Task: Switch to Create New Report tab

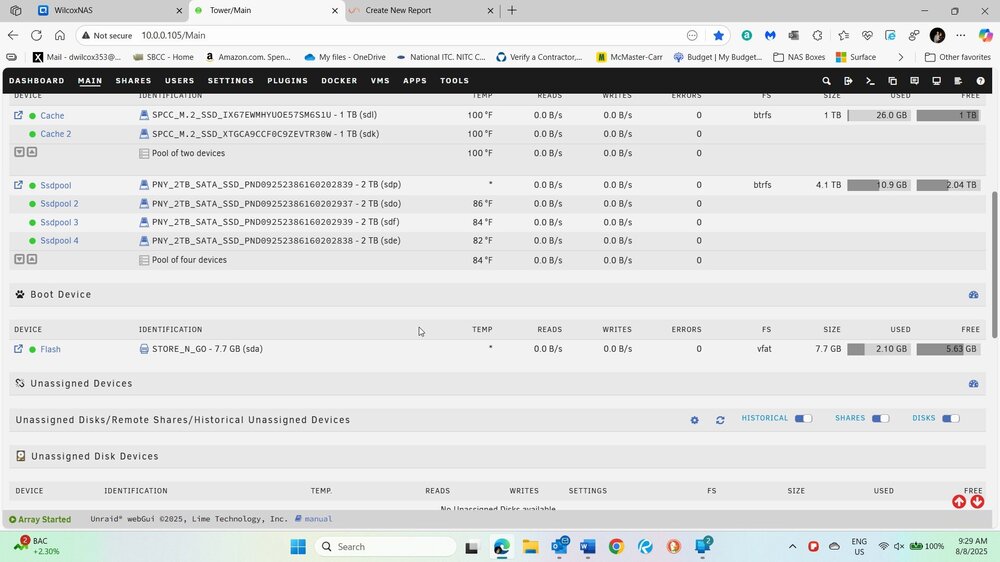Action: [x=421, y=10]
